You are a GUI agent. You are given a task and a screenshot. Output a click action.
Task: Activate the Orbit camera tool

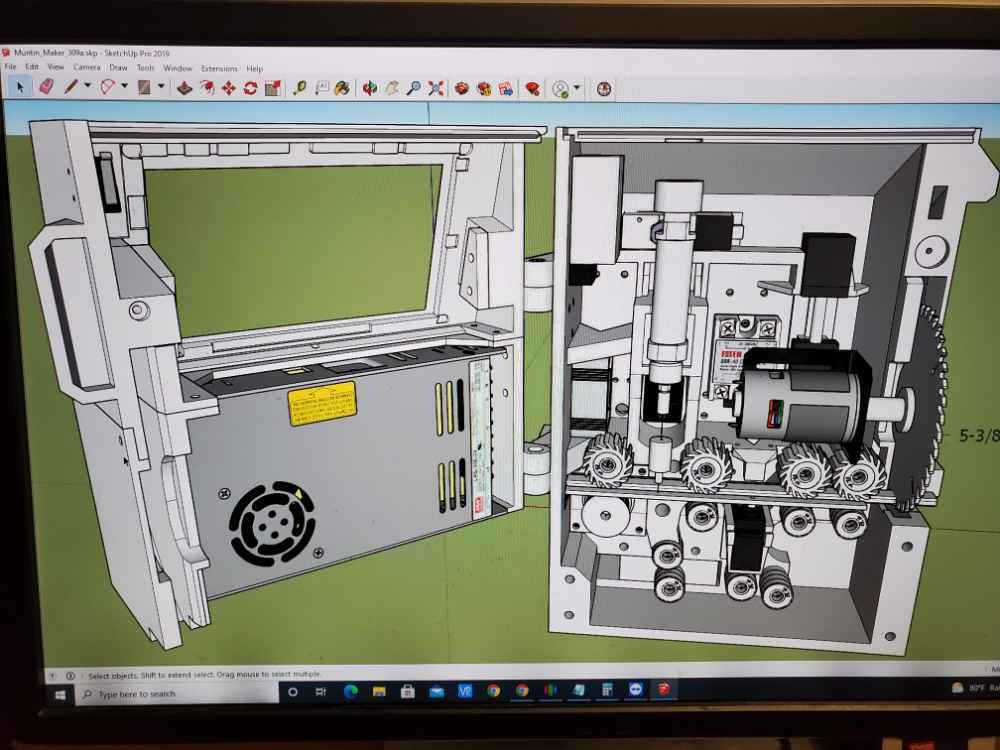(x=370, y=88)
